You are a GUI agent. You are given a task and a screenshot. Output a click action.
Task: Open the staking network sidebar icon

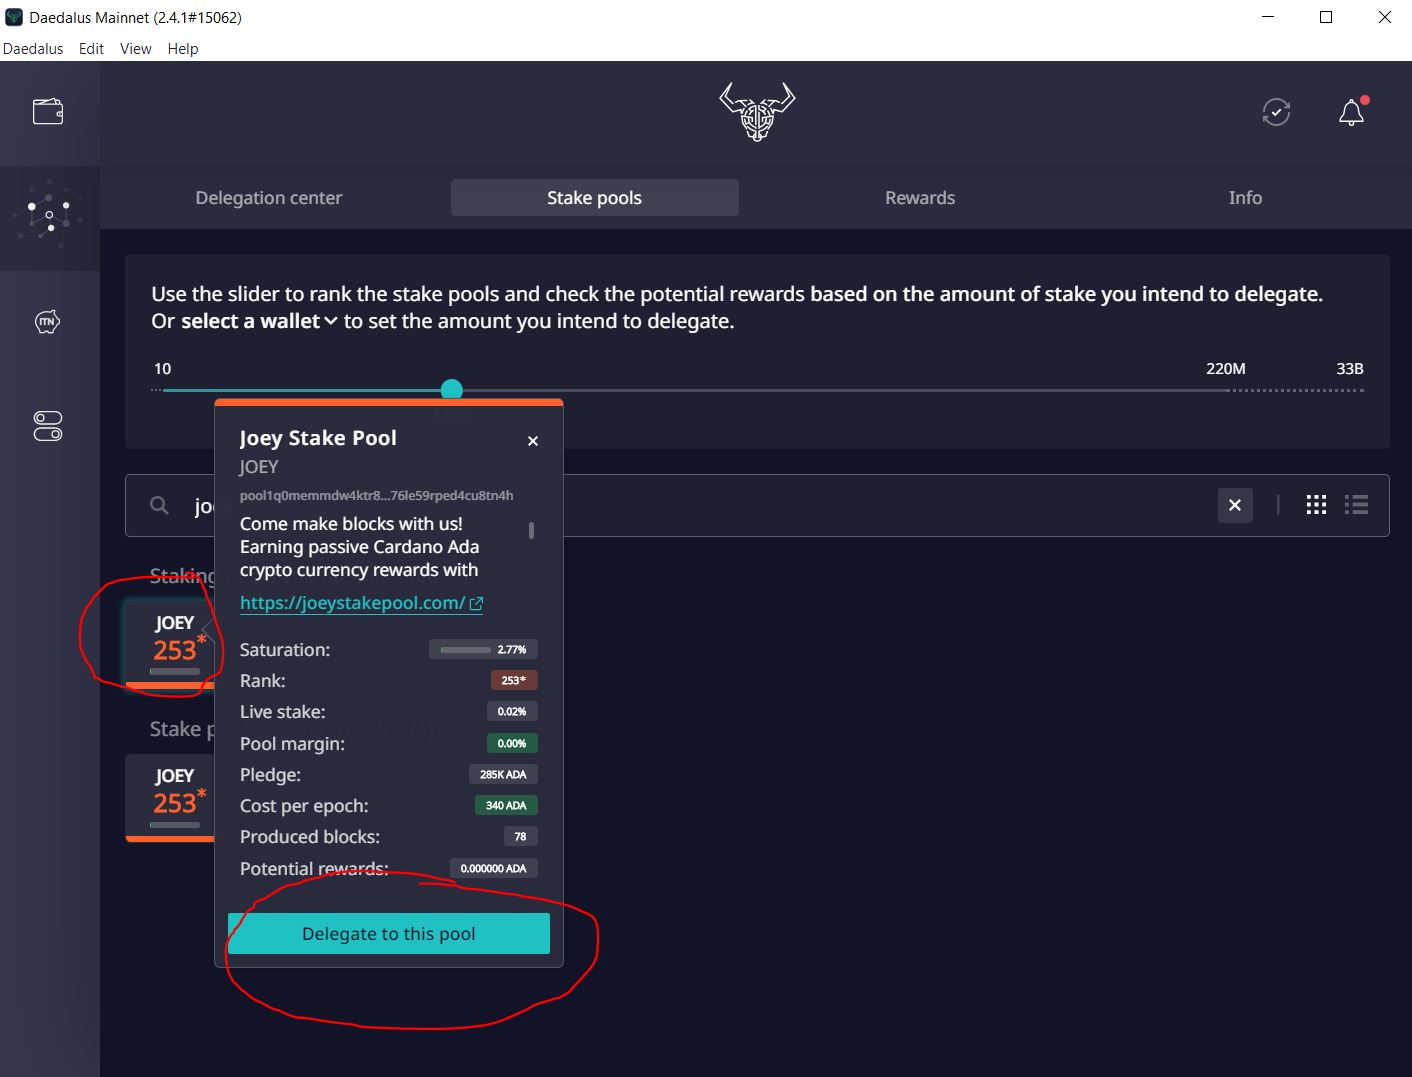coord(49,217)
